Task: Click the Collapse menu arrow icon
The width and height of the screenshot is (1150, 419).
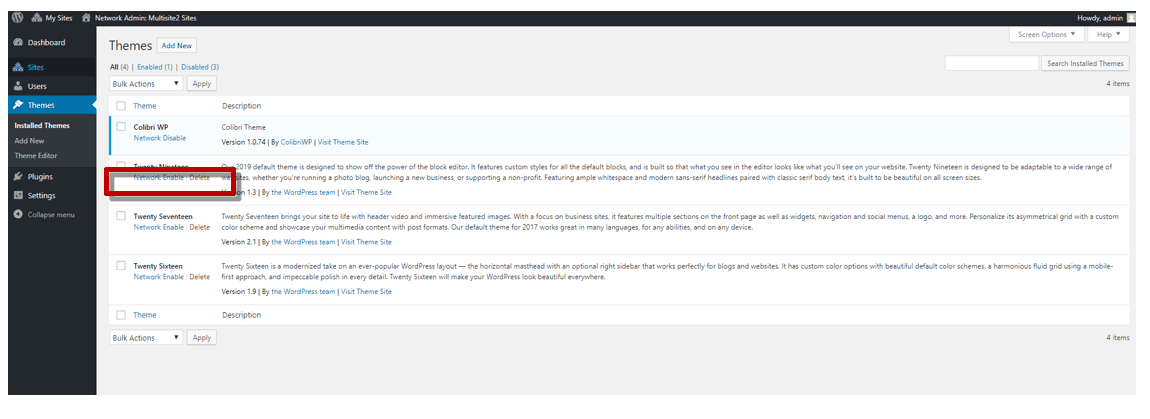Action: coord(18,215)
